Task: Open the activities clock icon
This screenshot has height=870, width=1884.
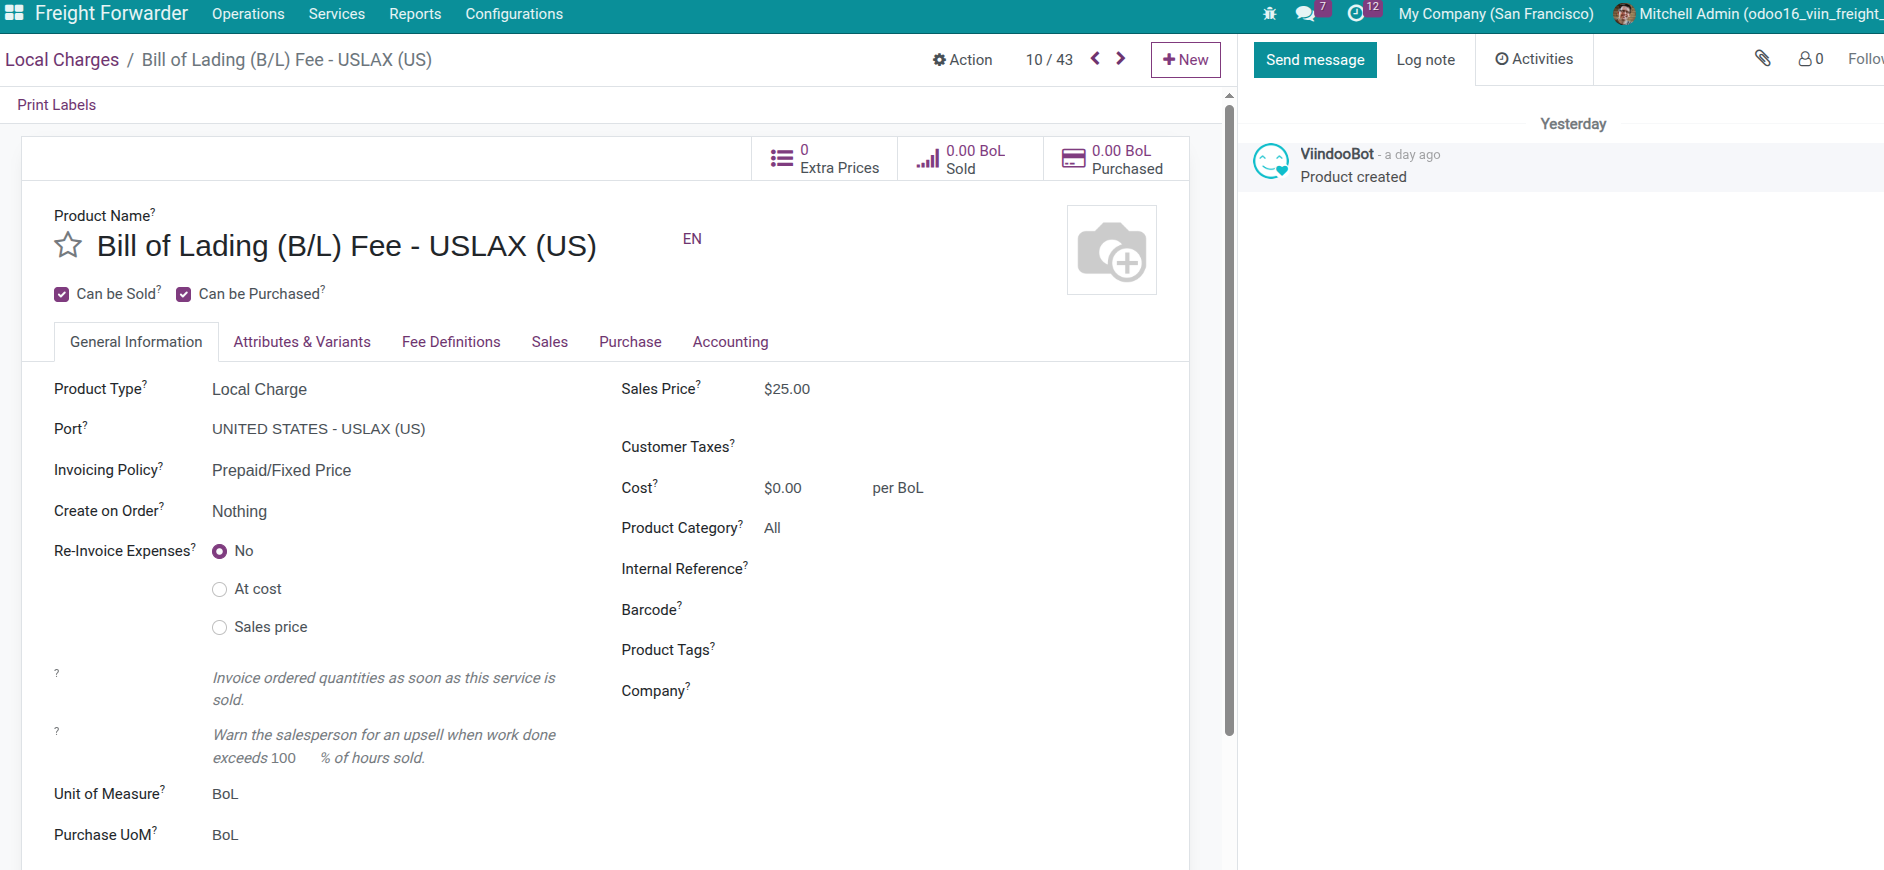Action: coord(1356,14)
